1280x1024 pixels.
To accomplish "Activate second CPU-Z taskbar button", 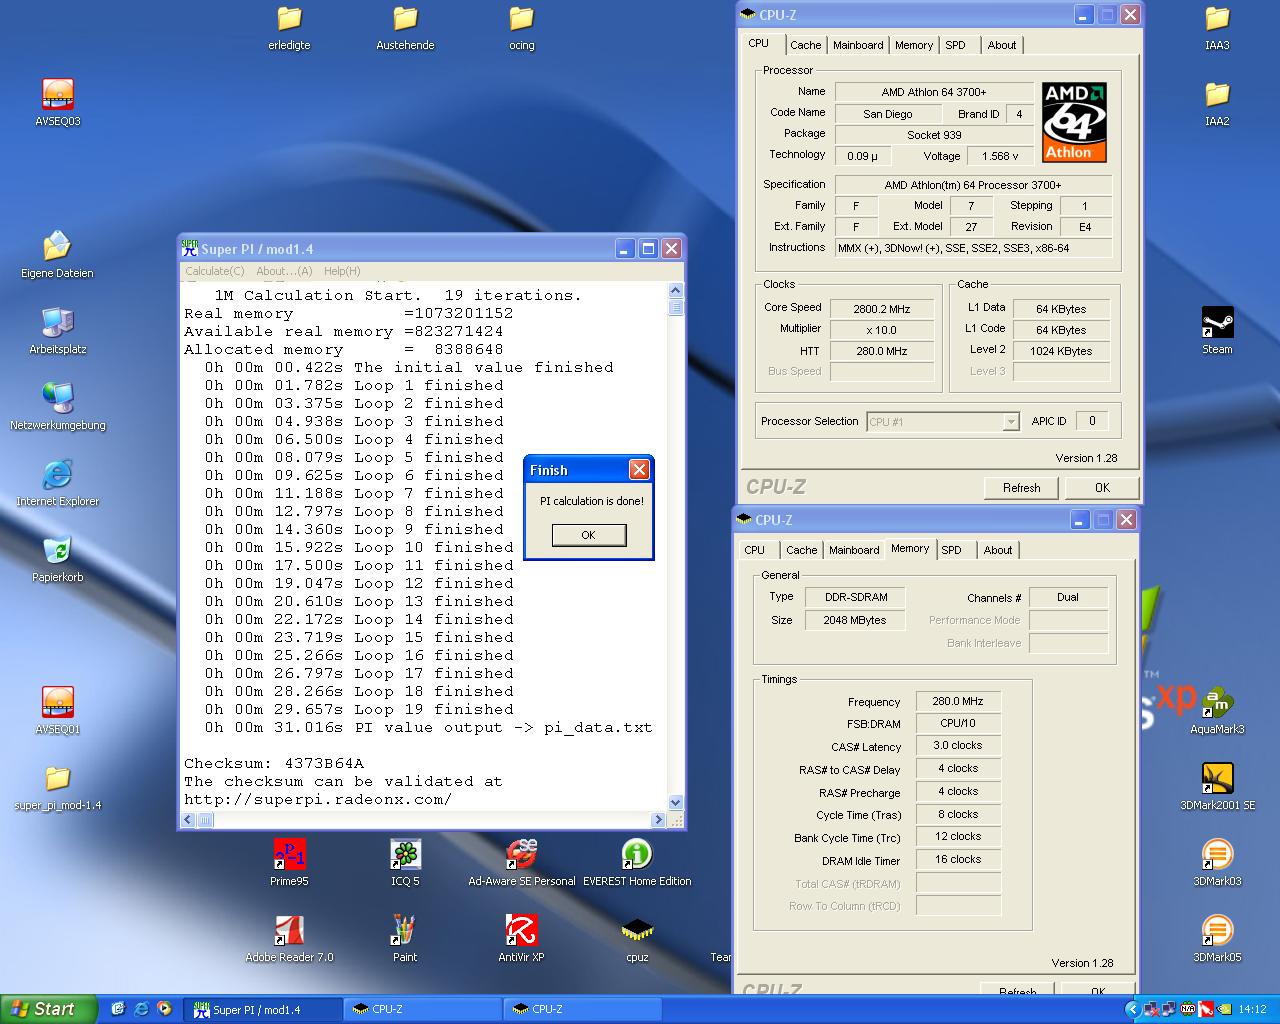I will pyautogui.click(x=580, y=1009).
